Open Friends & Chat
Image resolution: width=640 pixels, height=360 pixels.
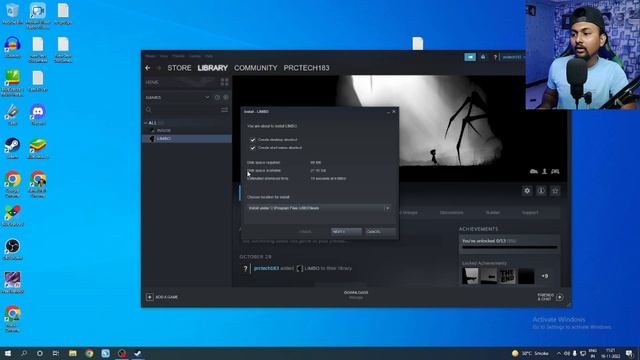[x=551, y=297]
